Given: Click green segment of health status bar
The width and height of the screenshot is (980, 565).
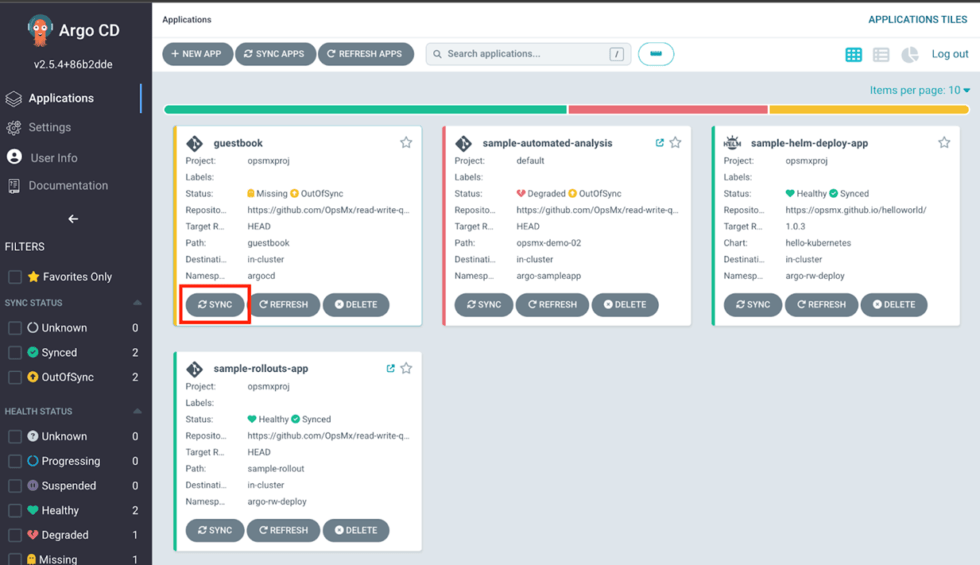Looking at the screenshot, I should pos(365,109).
